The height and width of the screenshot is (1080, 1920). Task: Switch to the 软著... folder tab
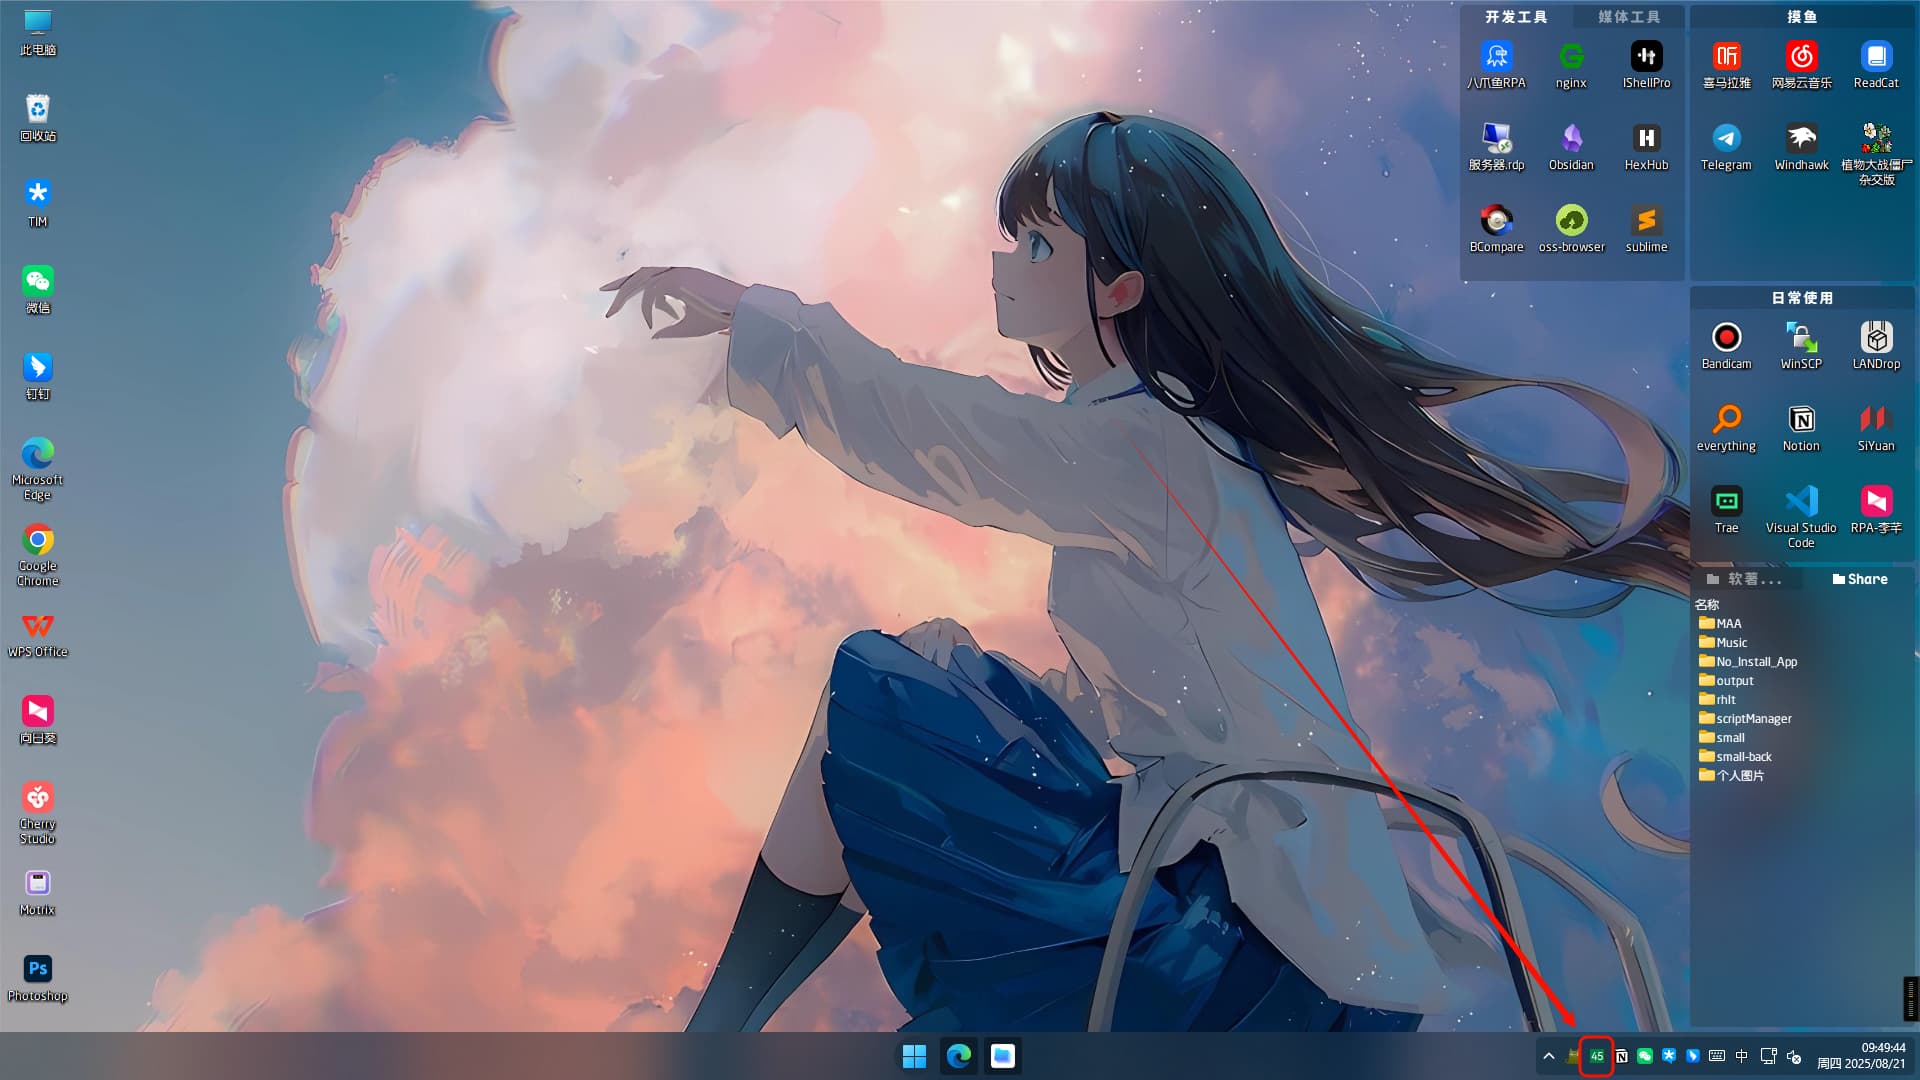(1744, 579)
